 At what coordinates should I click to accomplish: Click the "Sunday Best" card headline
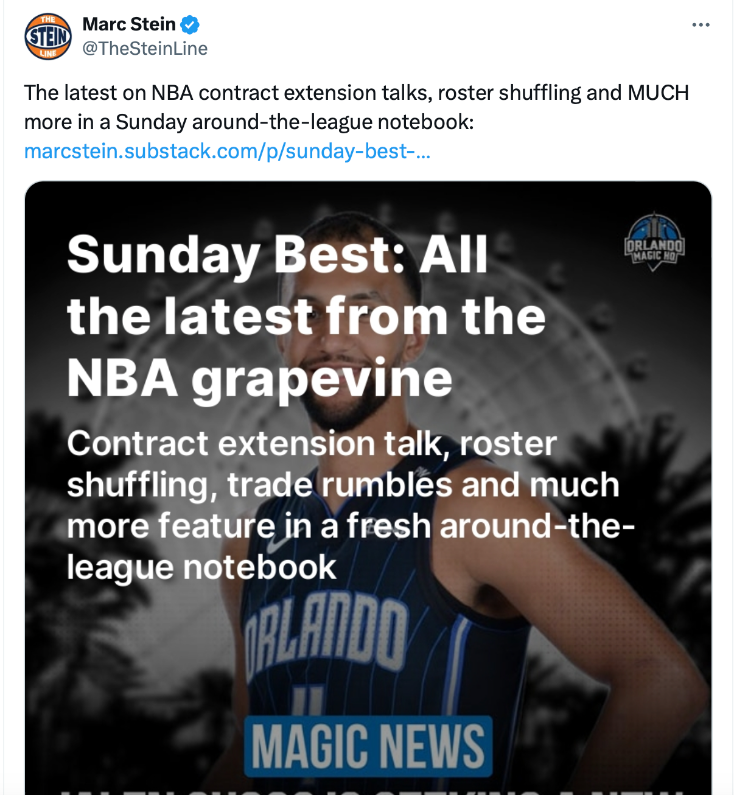click(277, 254)
